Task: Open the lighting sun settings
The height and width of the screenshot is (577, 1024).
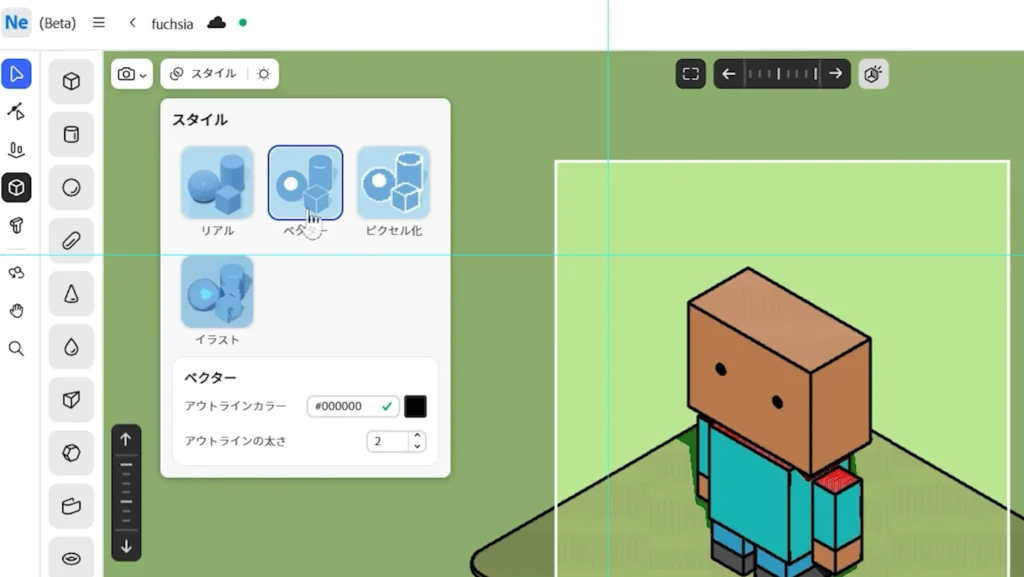Action: [x=264, y=74]
